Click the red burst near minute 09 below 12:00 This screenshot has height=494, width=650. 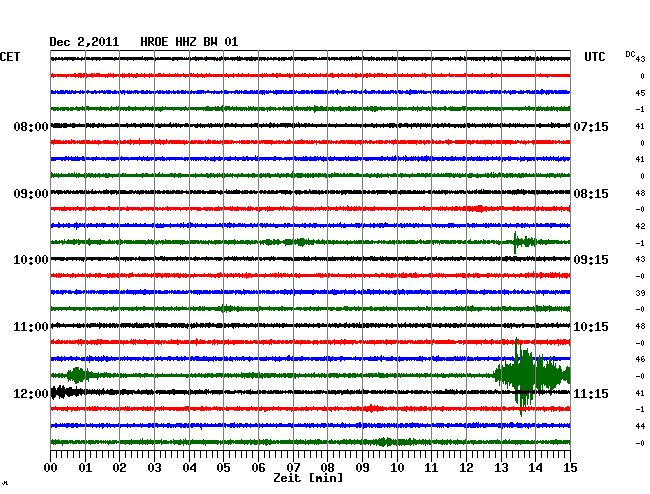[x=372, y=409]
